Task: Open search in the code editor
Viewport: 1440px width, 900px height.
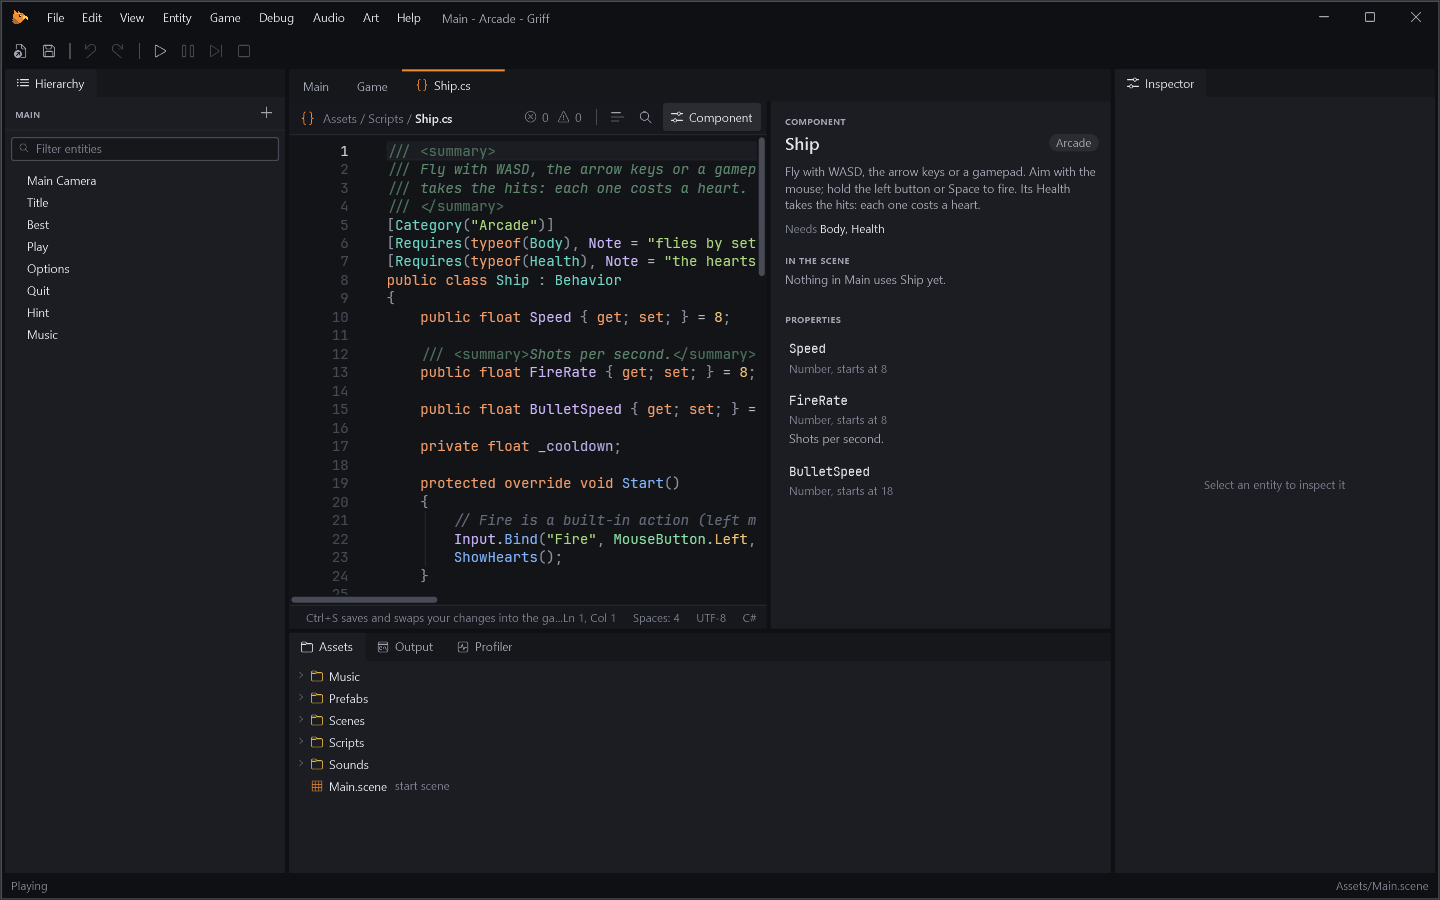Action: coord(645,117)
